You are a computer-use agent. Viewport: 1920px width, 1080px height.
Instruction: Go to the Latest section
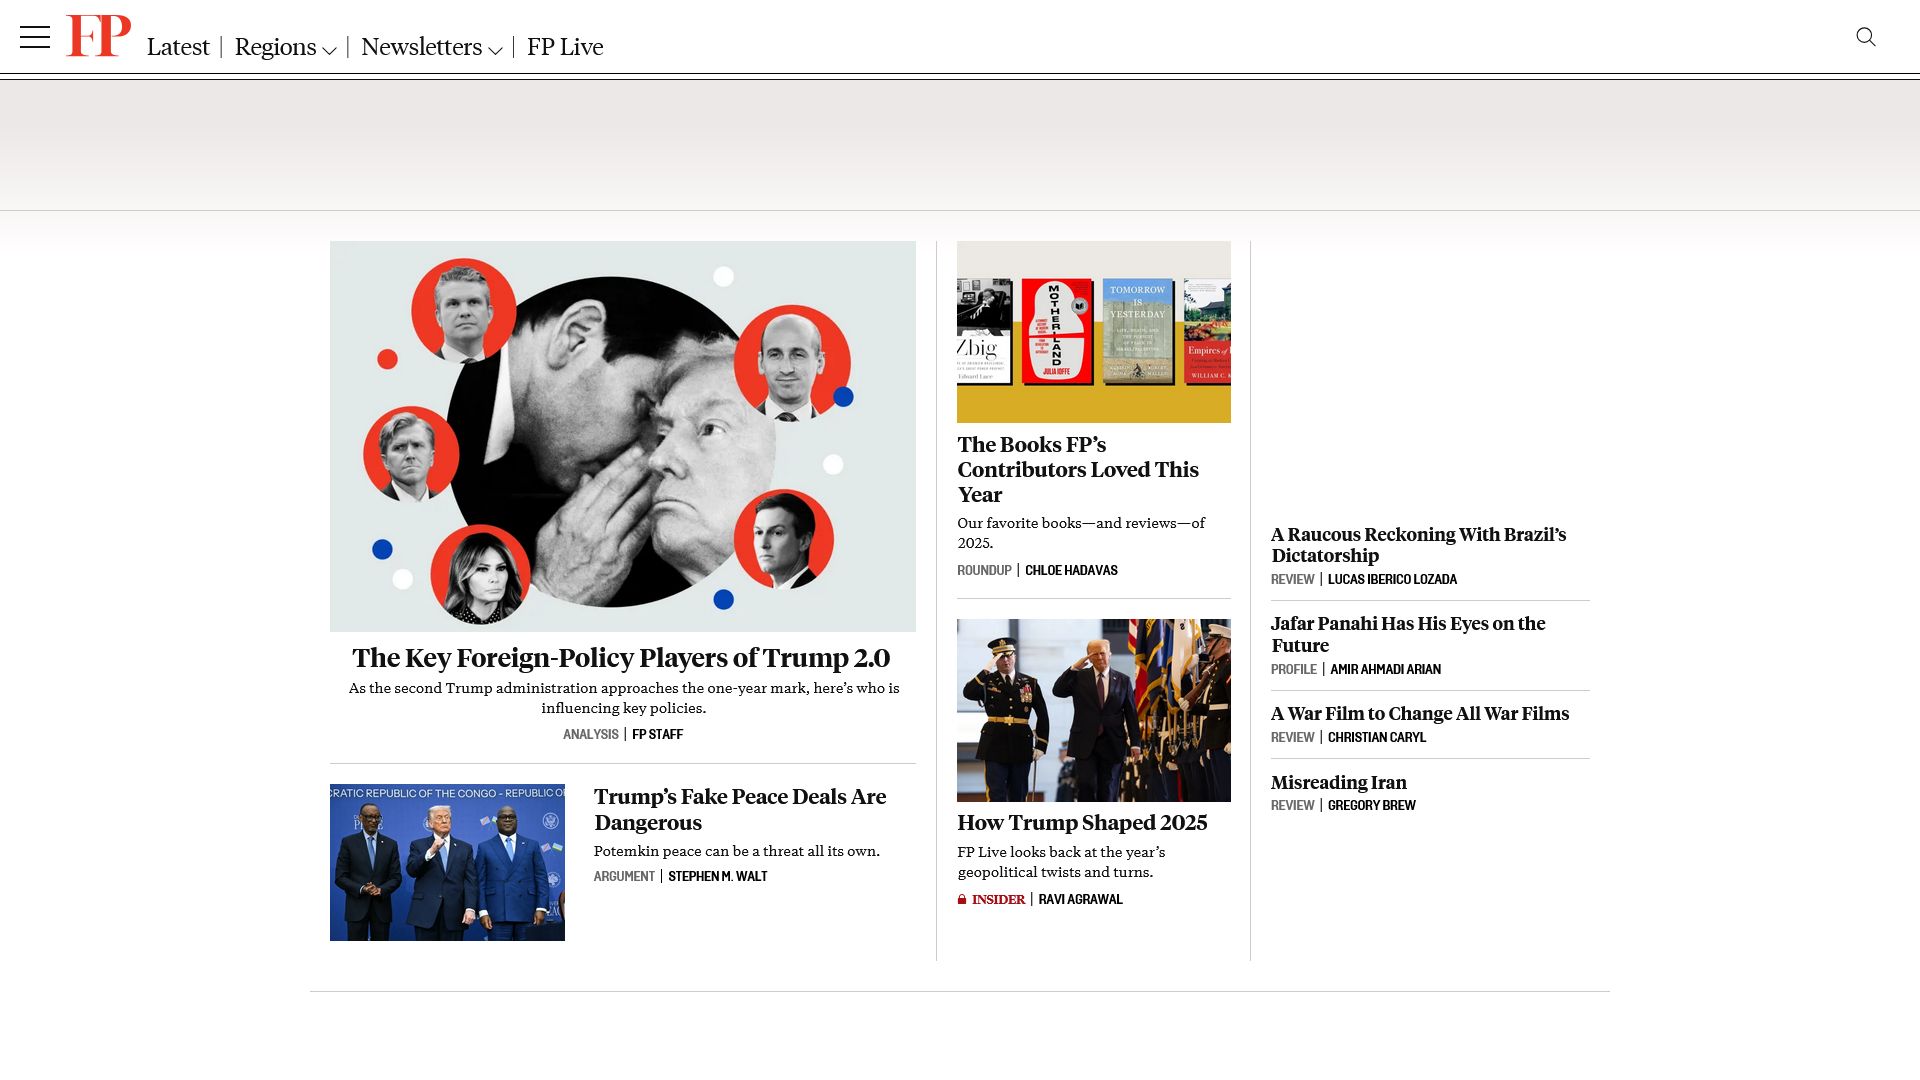(178, 47)
